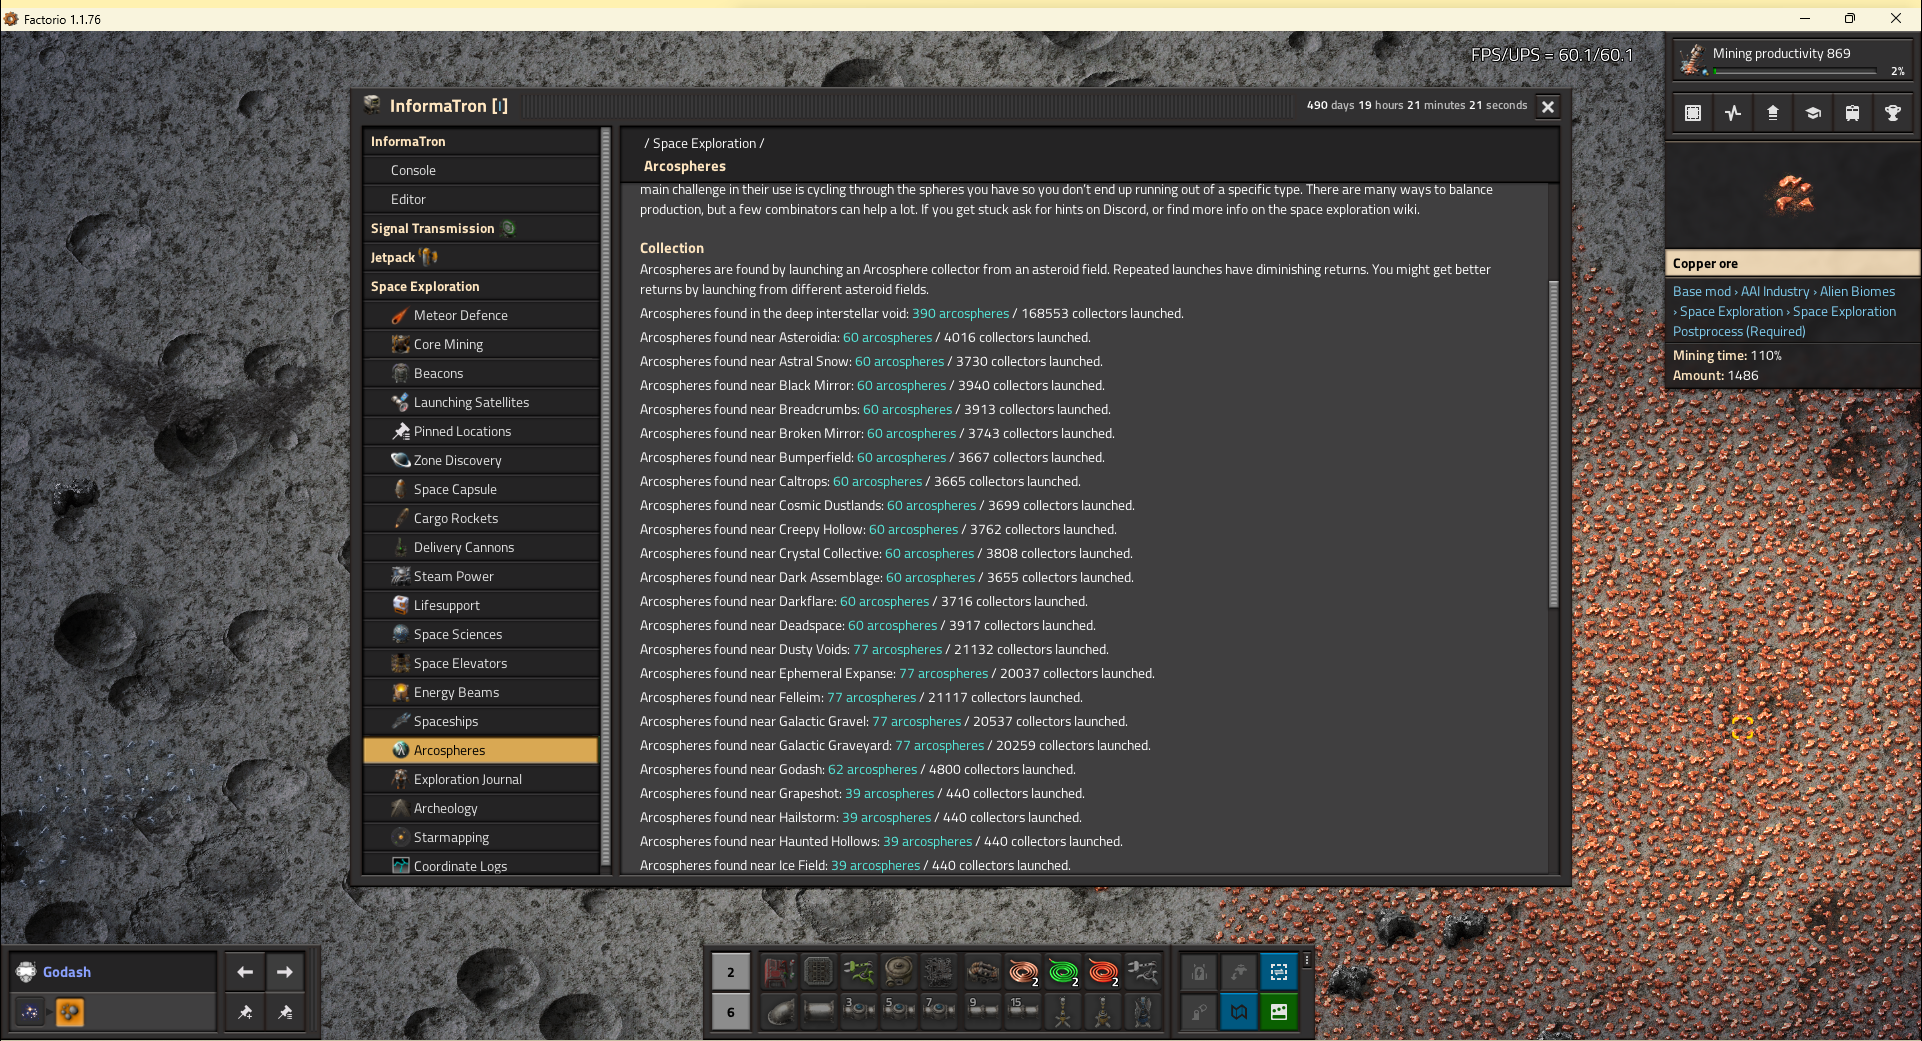Open the Archeology page
The image size is (1922, 1041).
[x=481, y=808]
